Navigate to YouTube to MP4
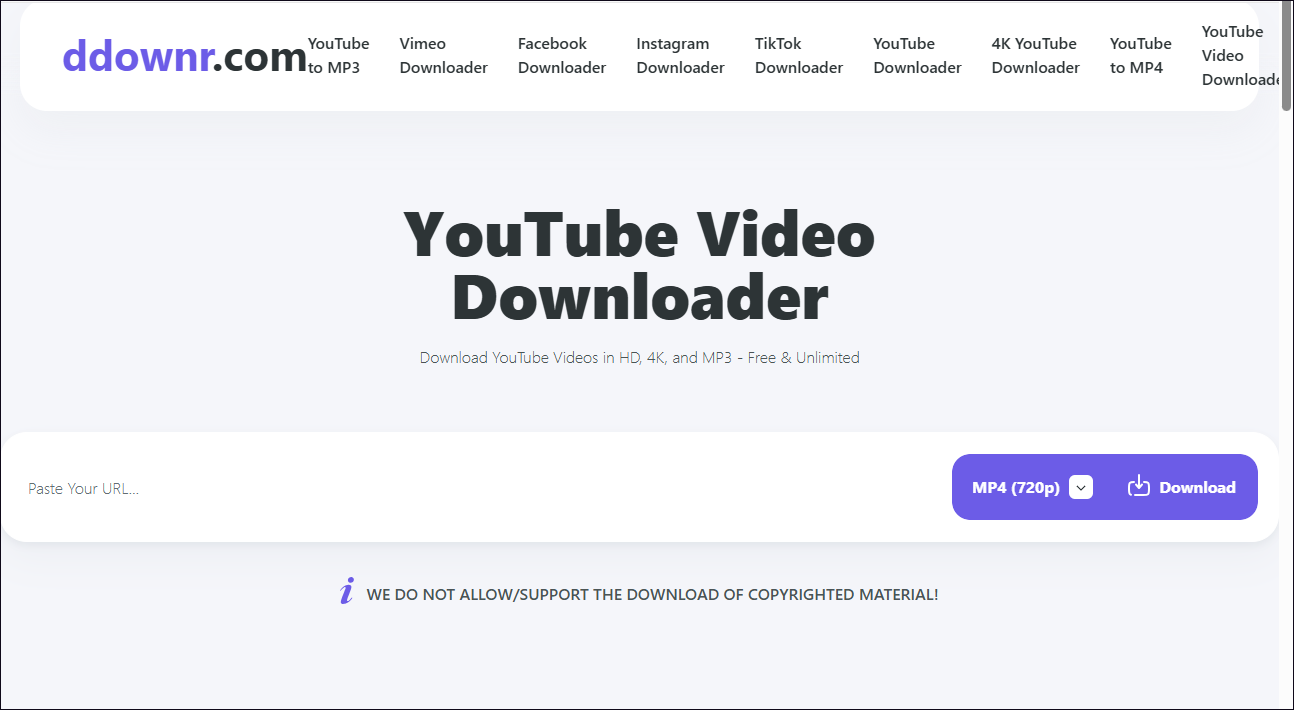 point(1140,55)
